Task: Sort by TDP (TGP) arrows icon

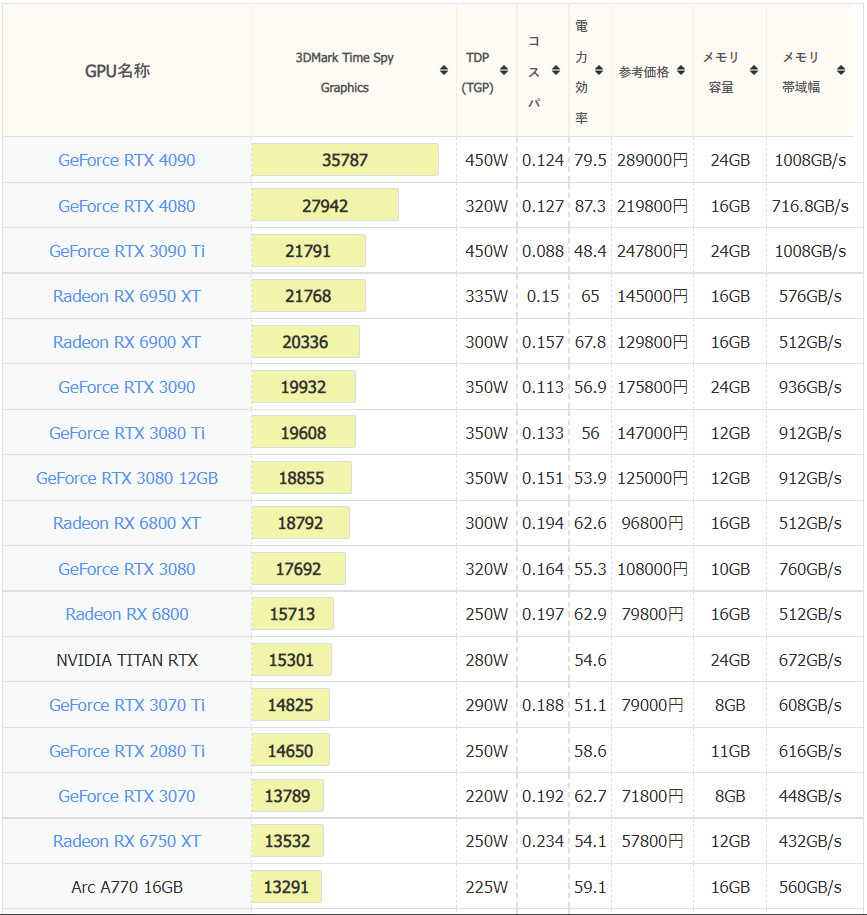Action: (504, 71)
